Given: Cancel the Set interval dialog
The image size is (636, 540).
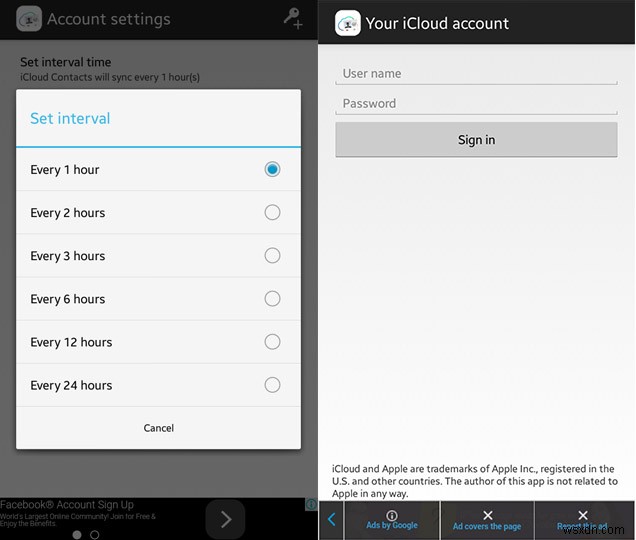Looking at the screenshot, I should coord(159,428).
